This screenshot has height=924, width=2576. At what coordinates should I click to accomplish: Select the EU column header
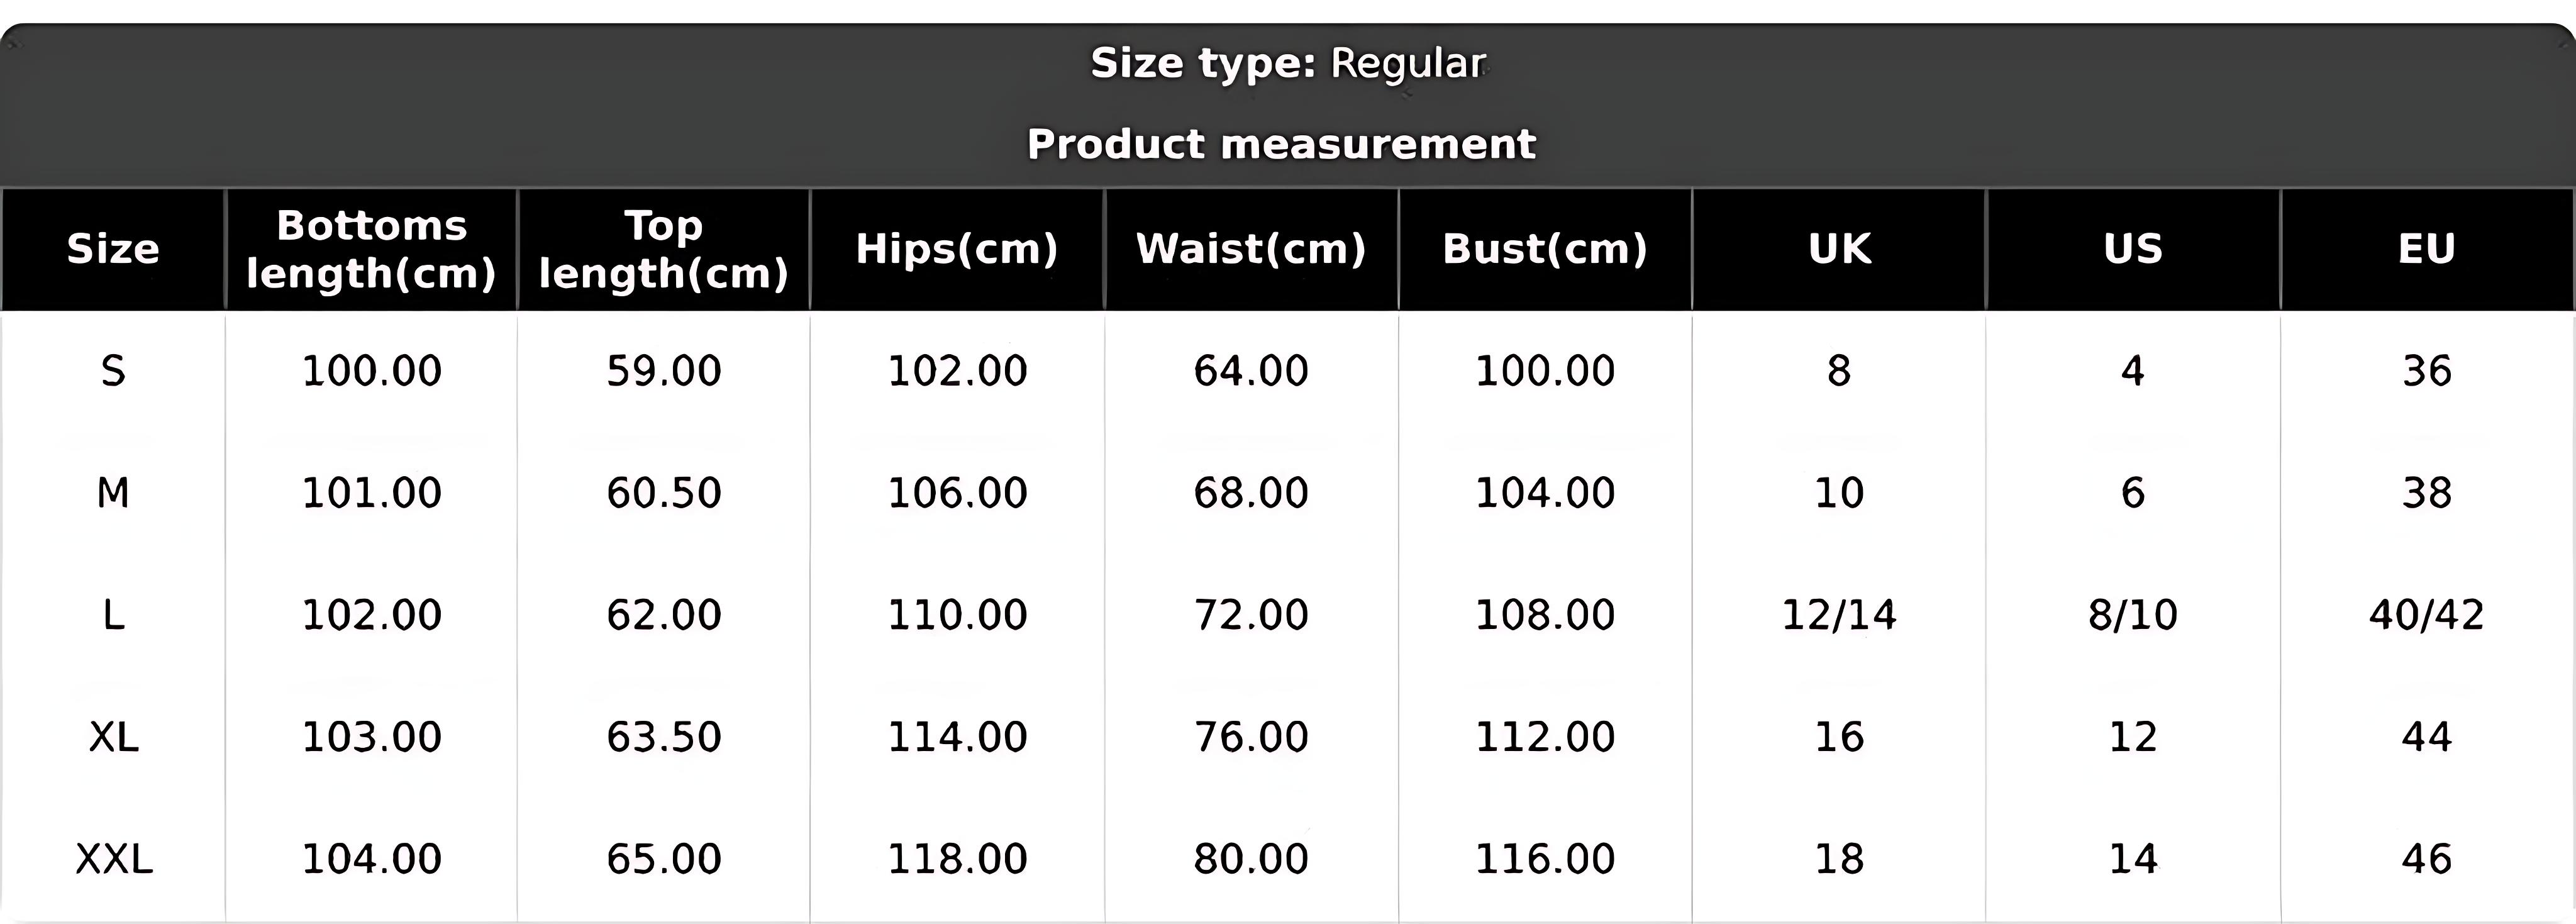click(x=2427, y=249)
